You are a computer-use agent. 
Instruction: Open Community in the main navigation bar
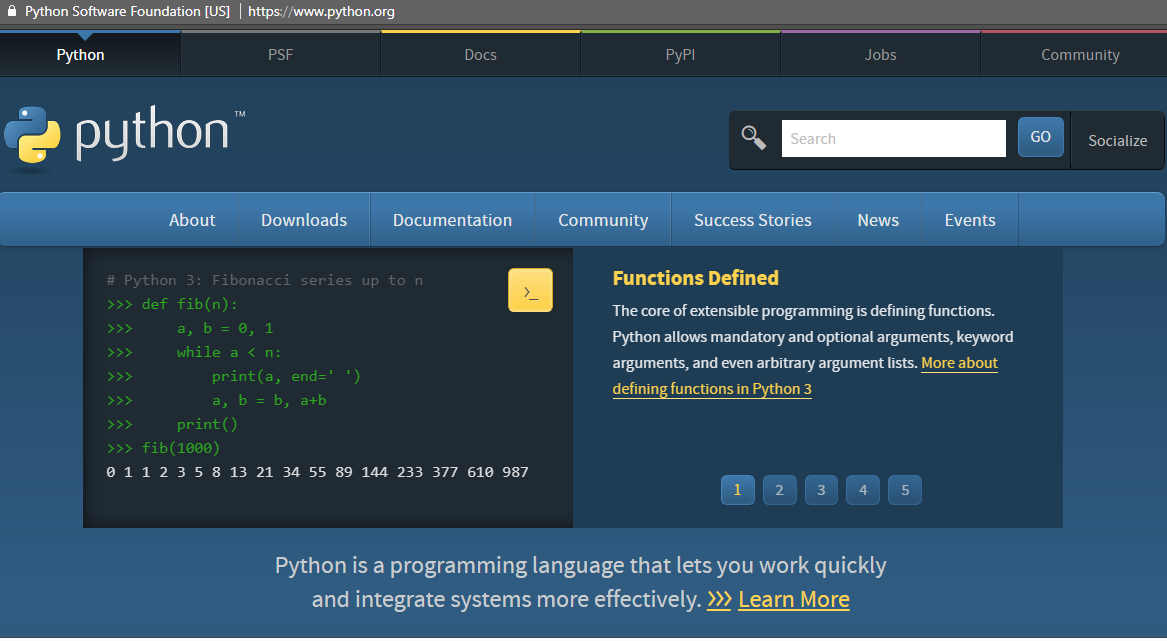coord(603,220)
